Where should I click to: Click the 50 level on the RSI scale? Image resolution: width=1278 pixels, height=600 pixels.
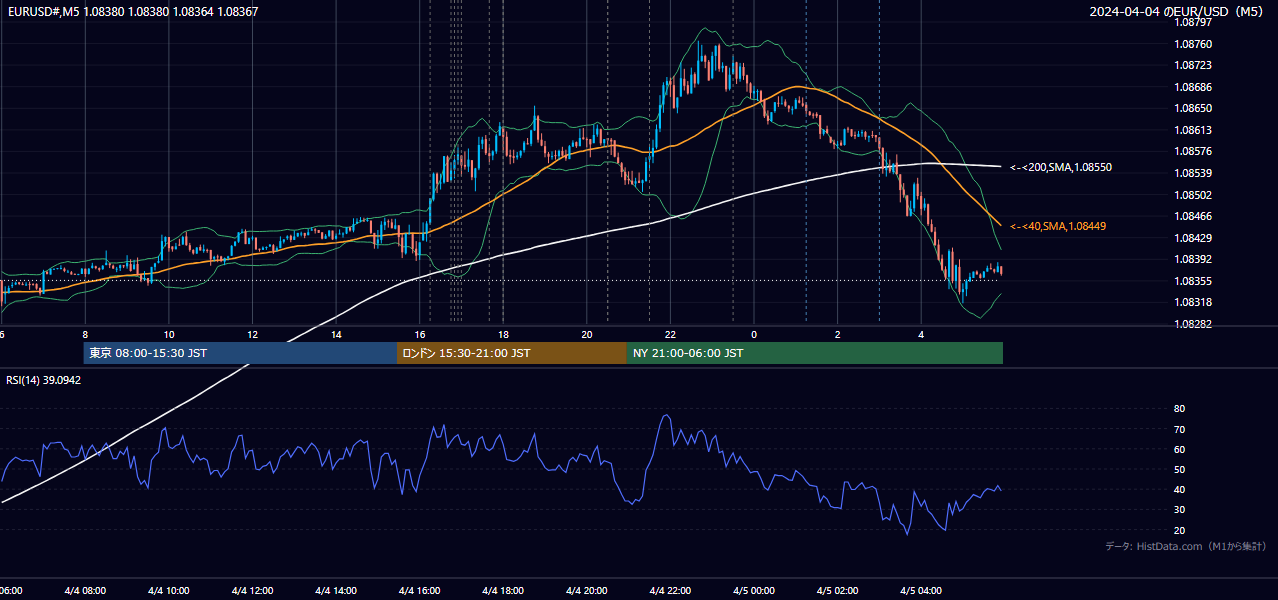pos(1179,469)
